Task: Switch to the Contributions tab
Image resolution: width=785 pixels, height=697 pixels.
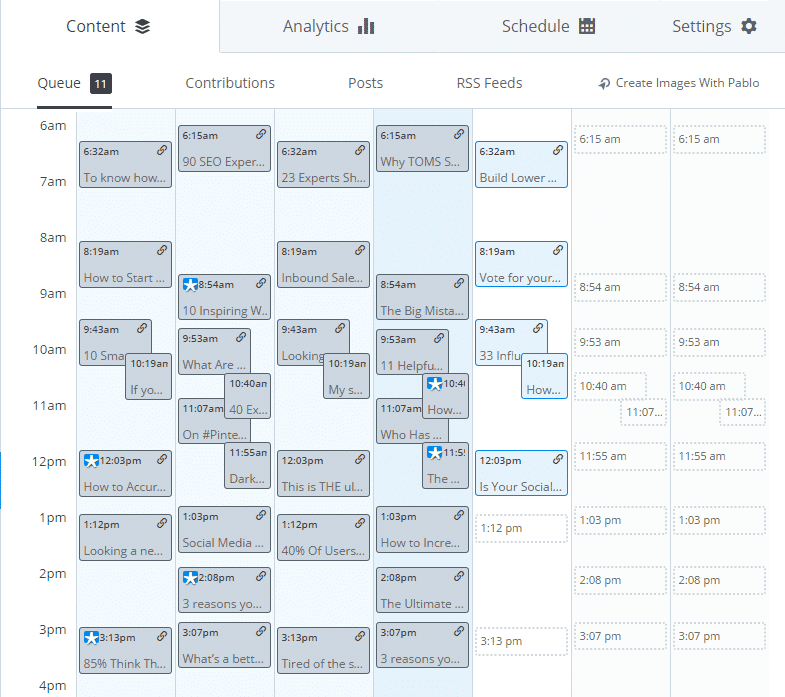Action: pyautogui.click(x=230, y=83)
